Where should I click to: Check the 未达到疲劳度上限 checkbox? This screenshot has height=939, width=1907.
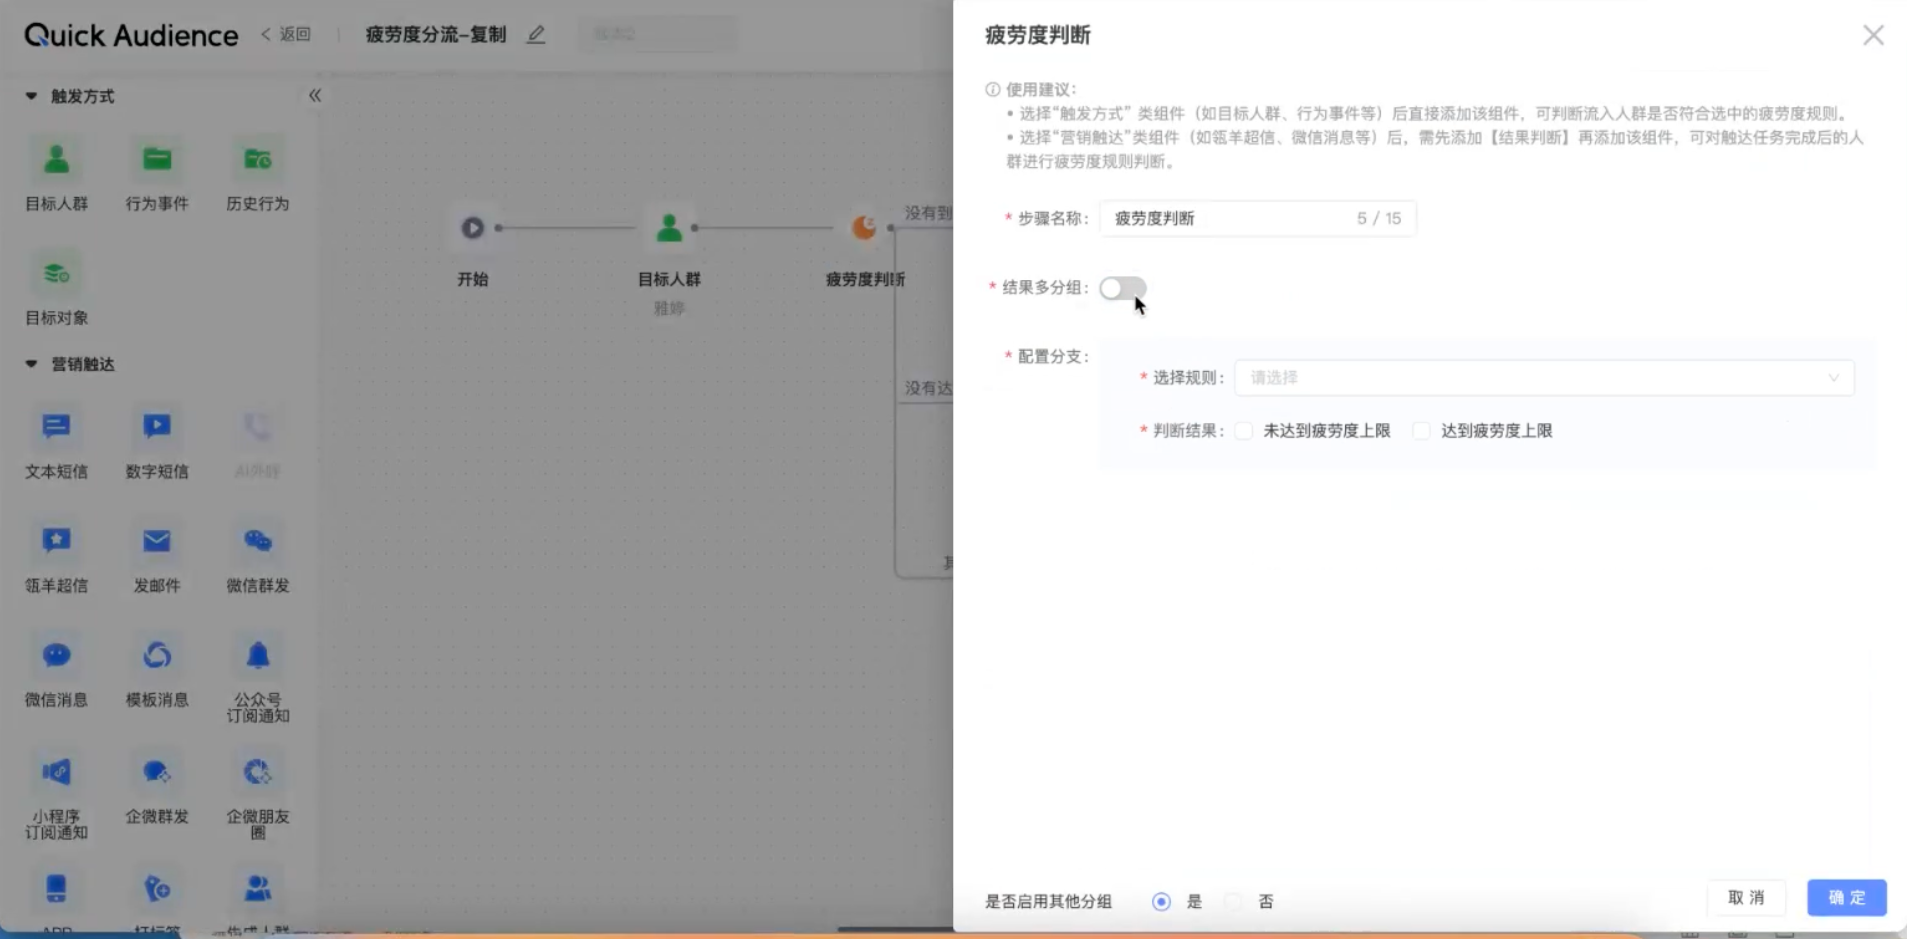click(x=1244, y=431)
